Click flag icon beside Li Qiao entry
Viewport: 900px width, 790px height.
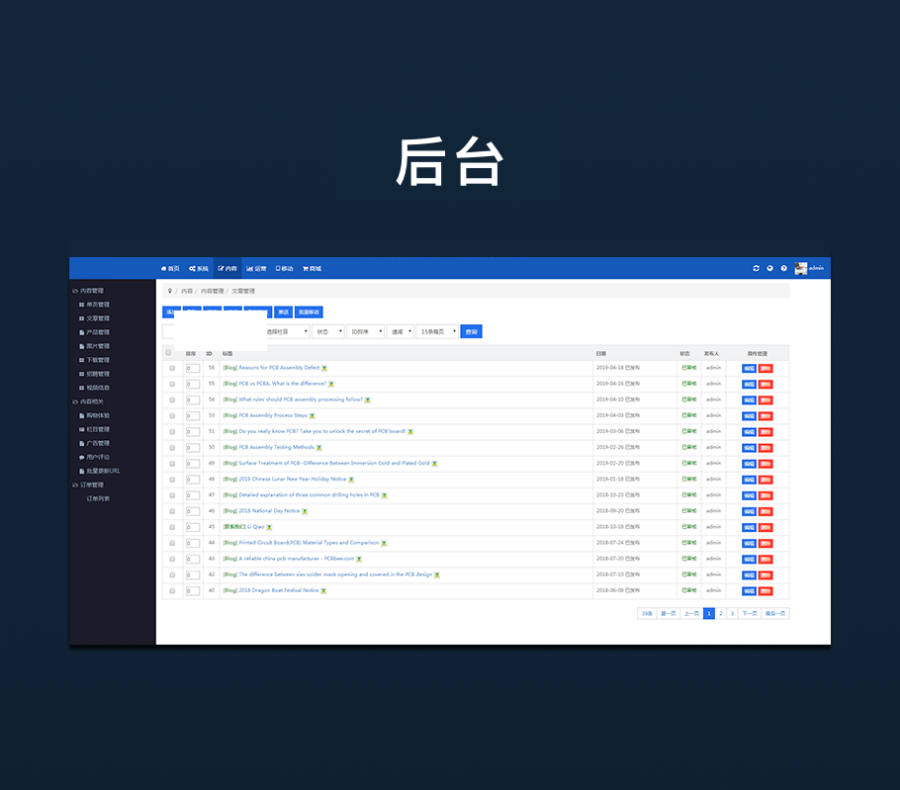coord(269,527)
